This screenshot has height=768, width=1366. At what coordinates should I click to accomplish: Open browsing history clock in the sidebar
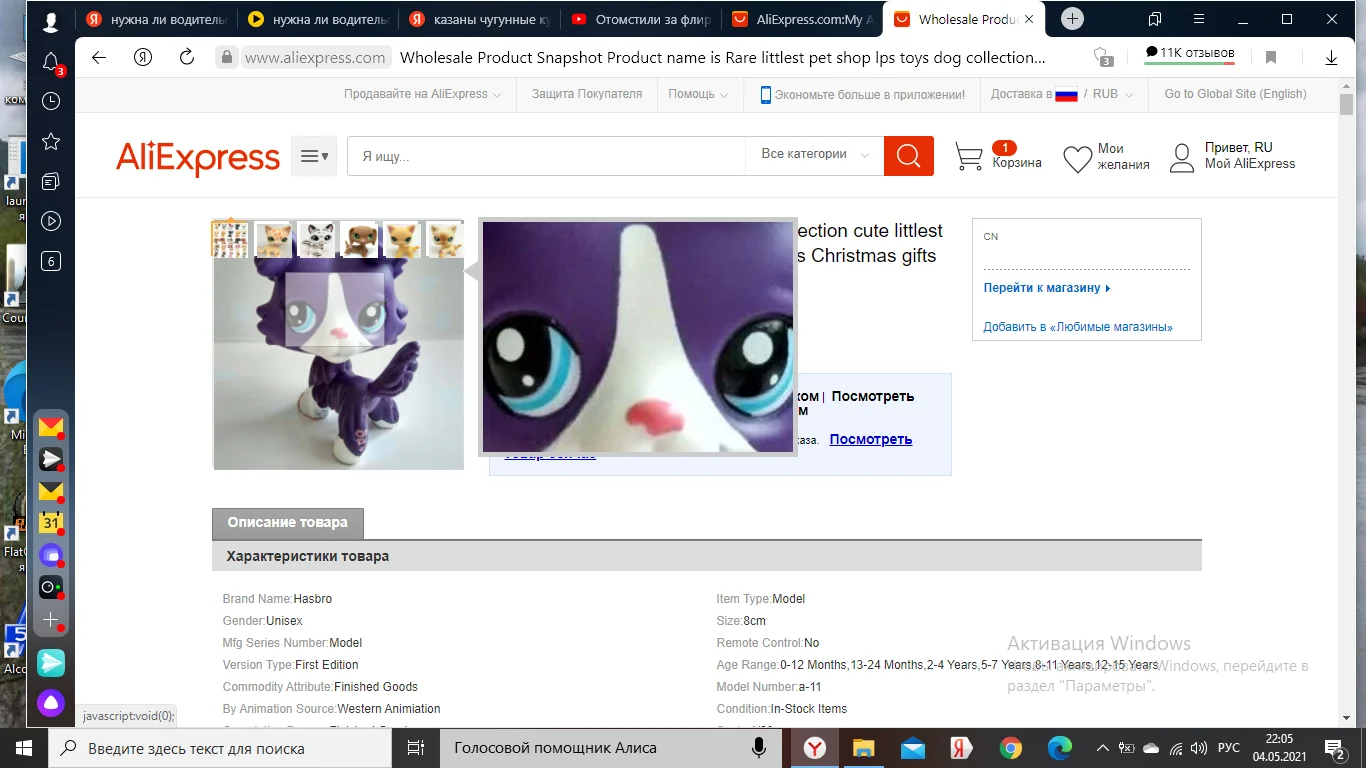click(x=51, y=101)
